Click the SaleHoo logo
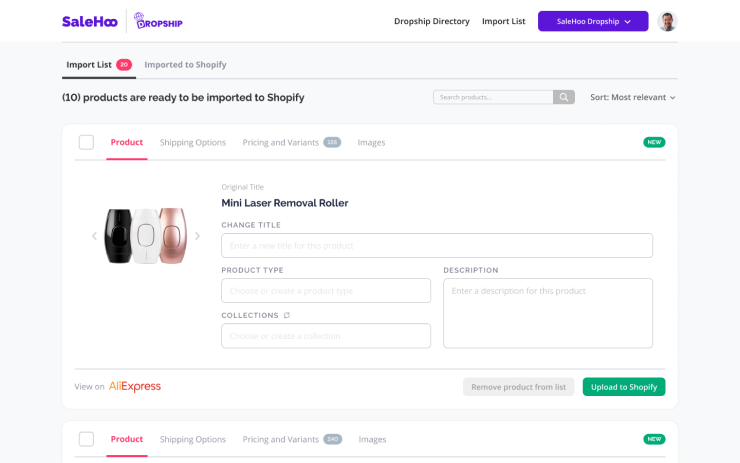 90,22
